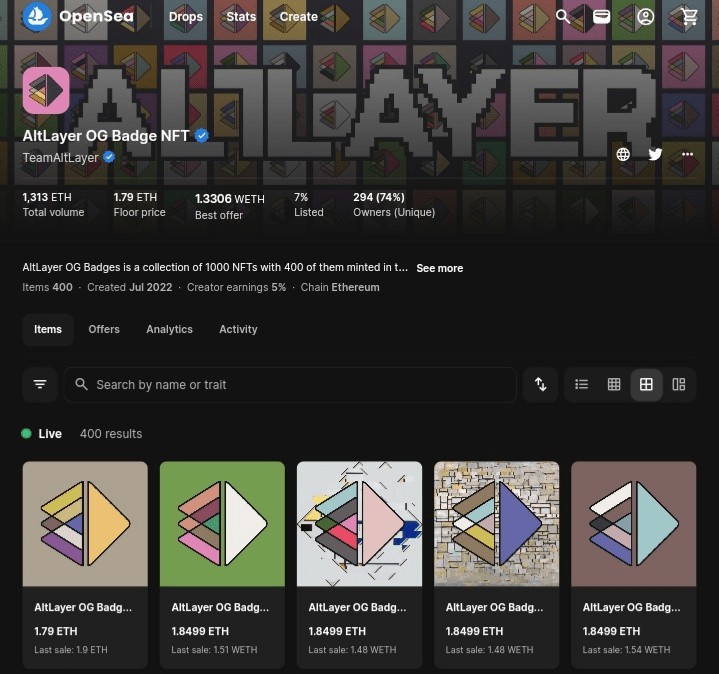Click the Items 400 label
The height and width of the screenshot is (674, 719).
[47, 287]
